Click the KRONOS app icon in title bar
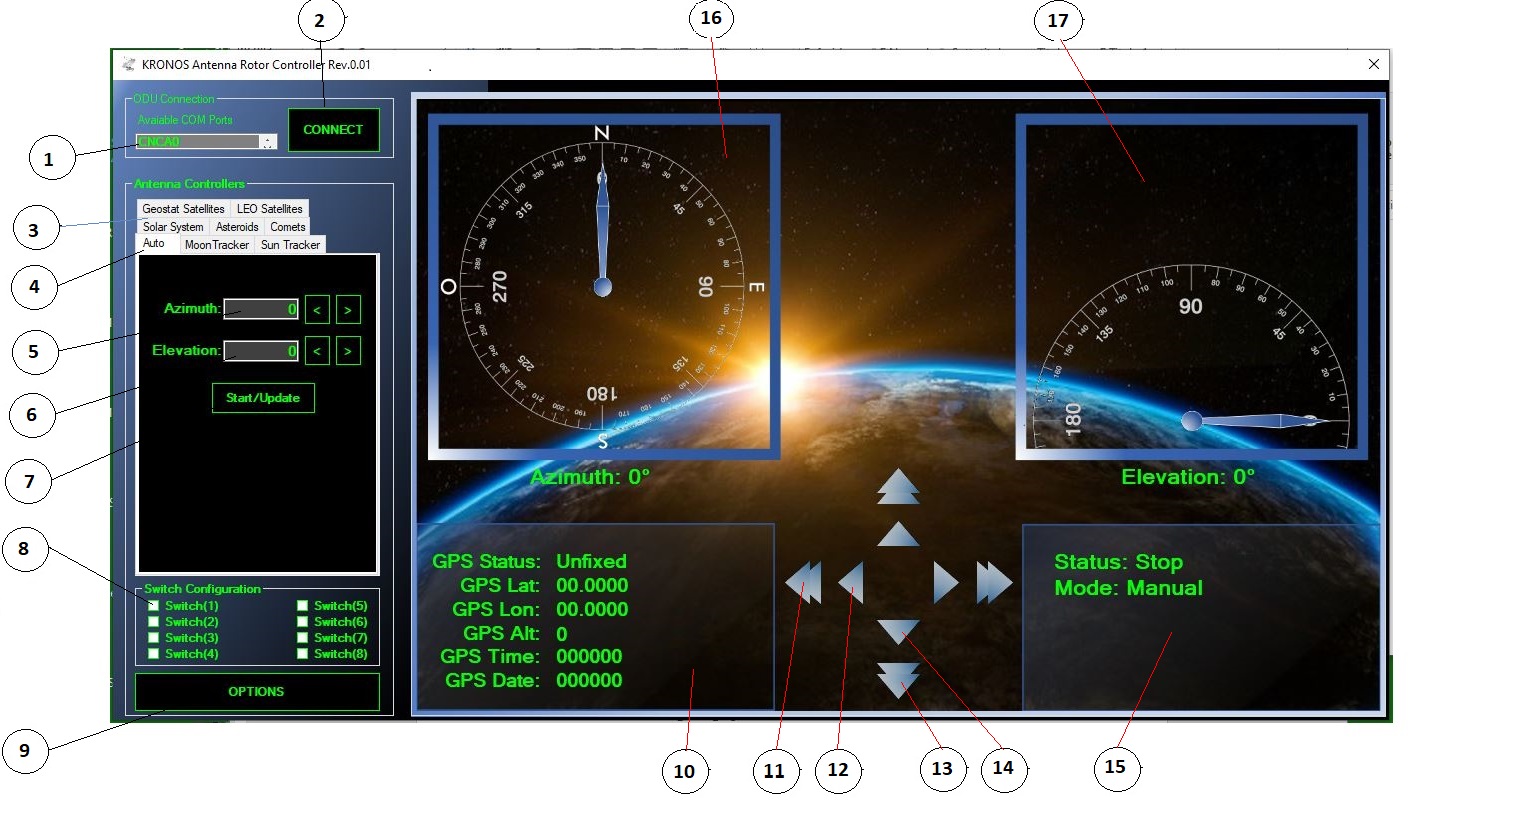This screenshot has height=828, width=1530. click(x=128, y=64)
